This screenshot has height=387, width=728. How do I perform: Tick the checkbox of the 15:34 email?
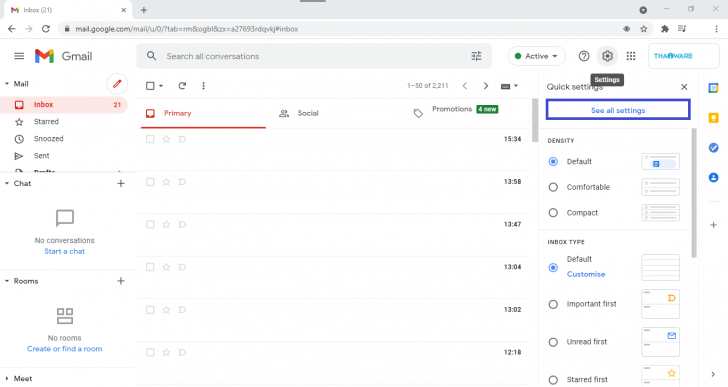(x=150, y=139)
